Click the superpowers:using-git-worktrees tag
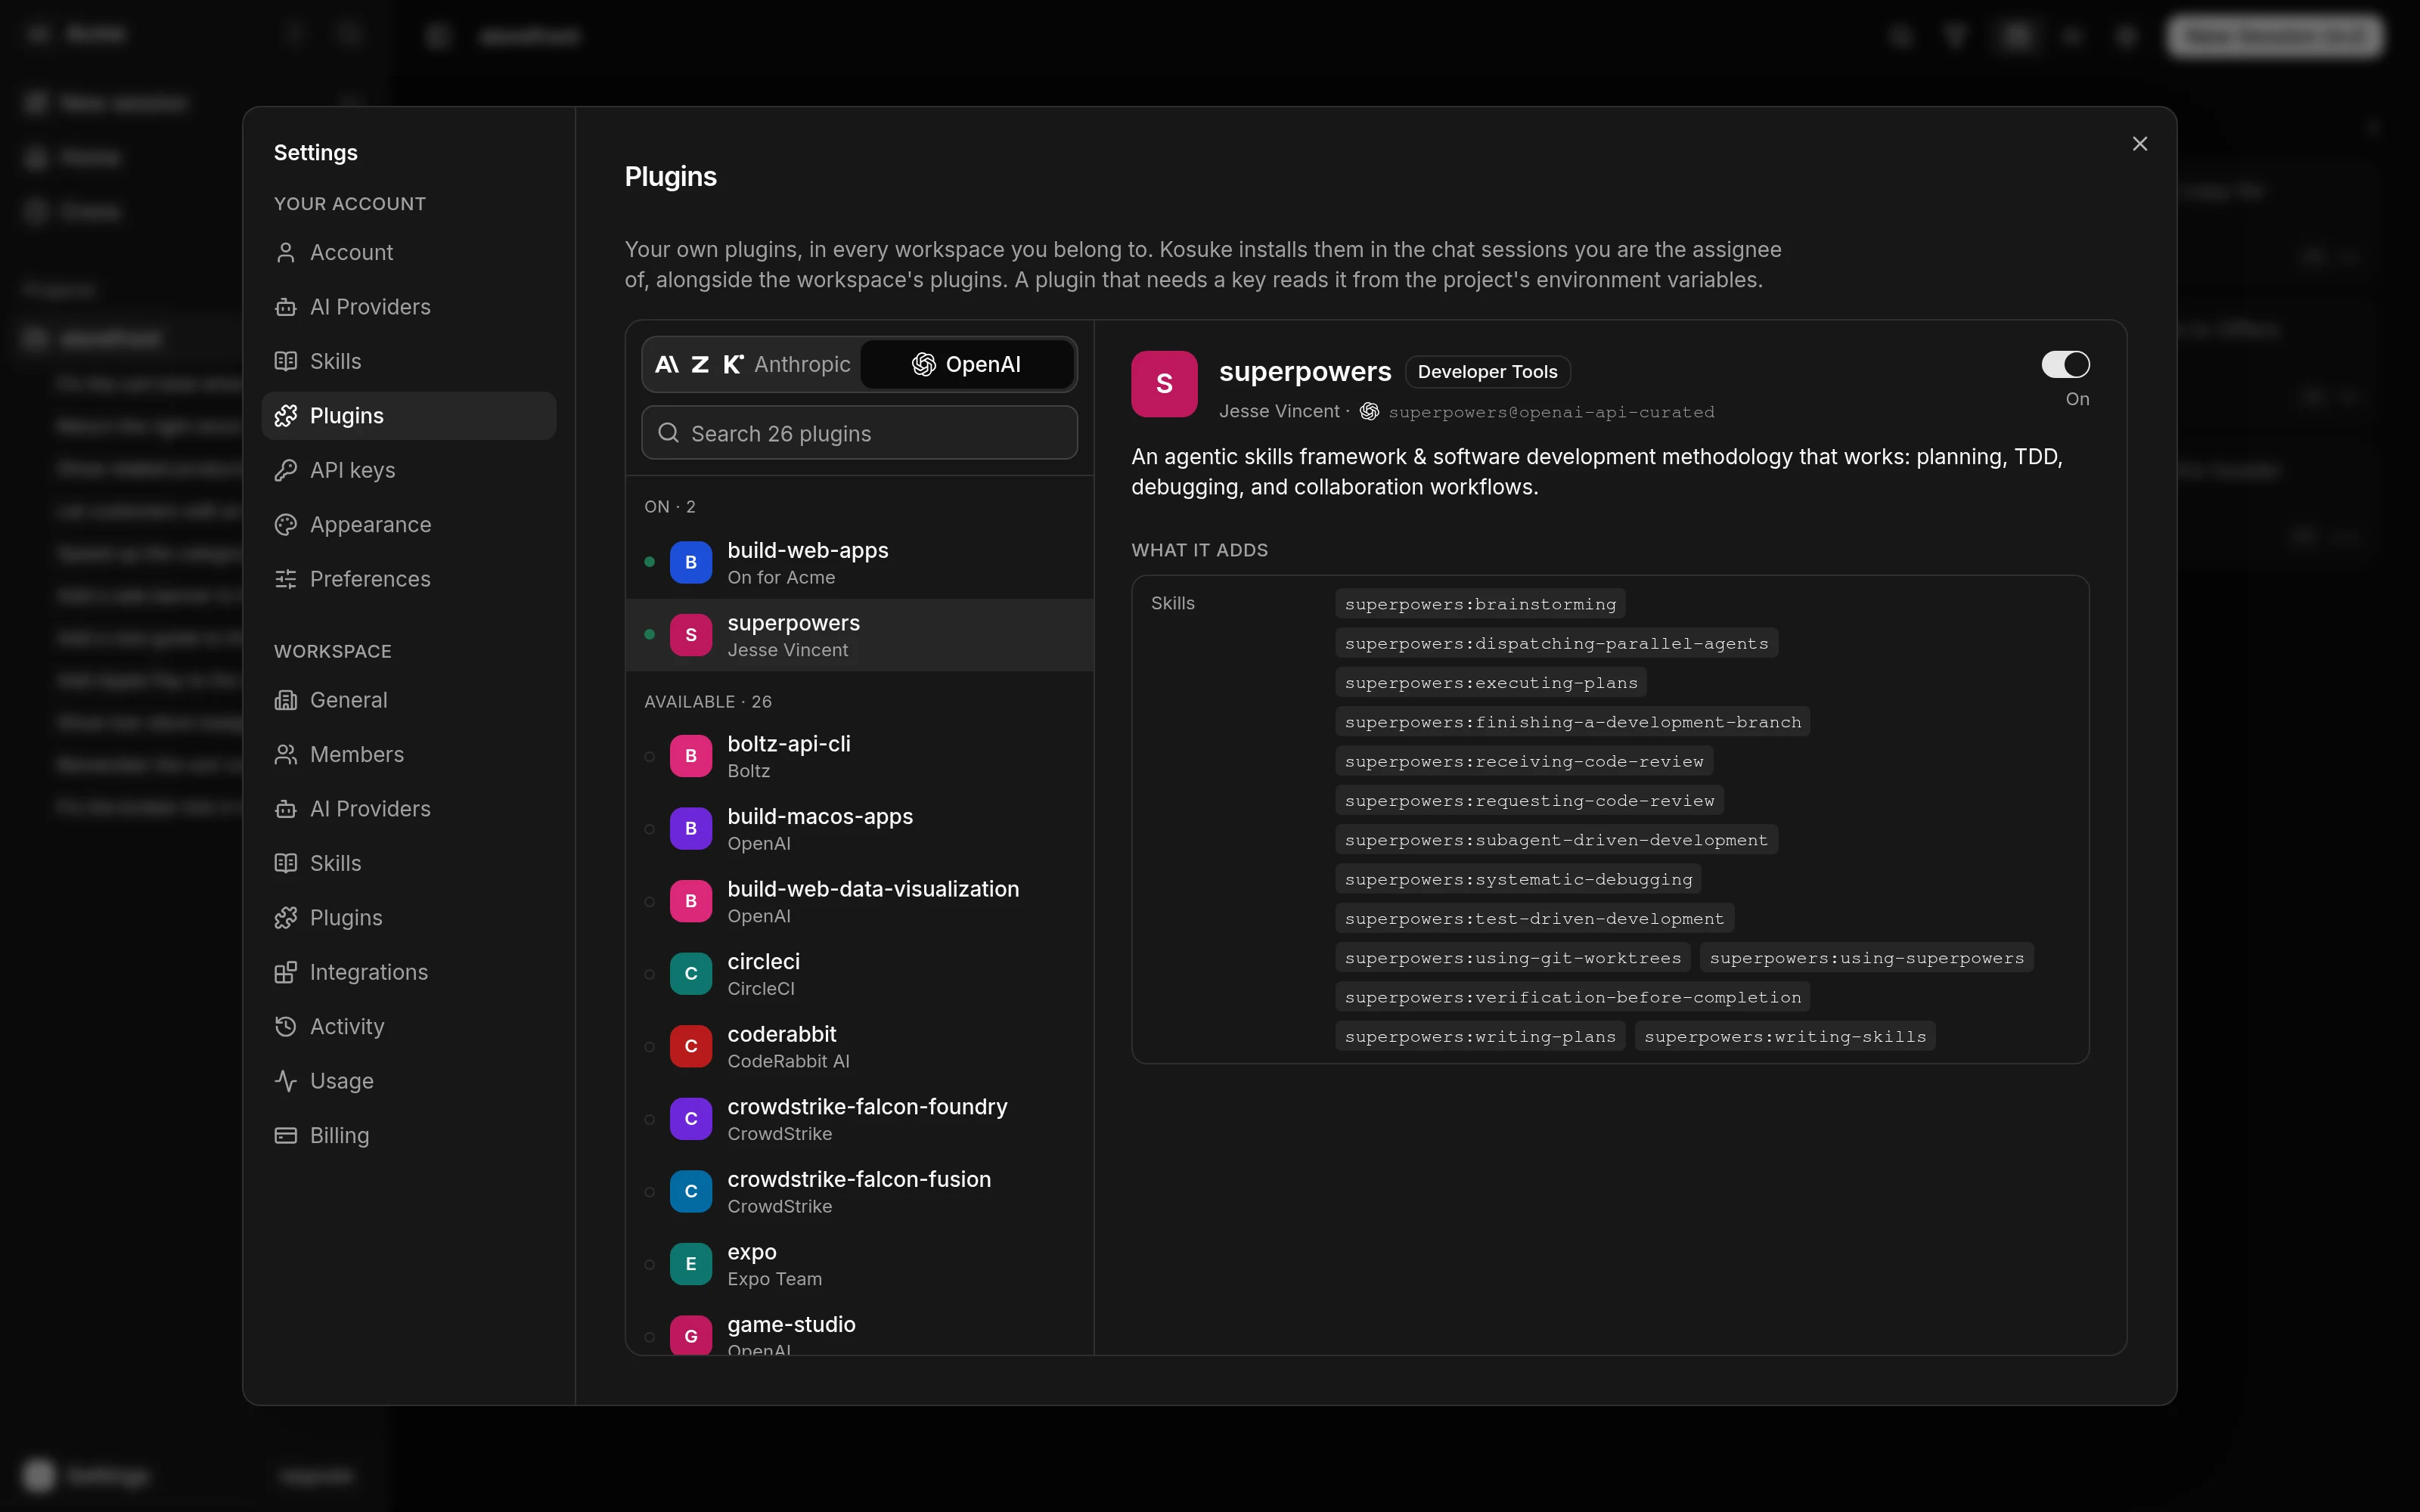Viewport: 2420px width, 1512px height. 1513,958
